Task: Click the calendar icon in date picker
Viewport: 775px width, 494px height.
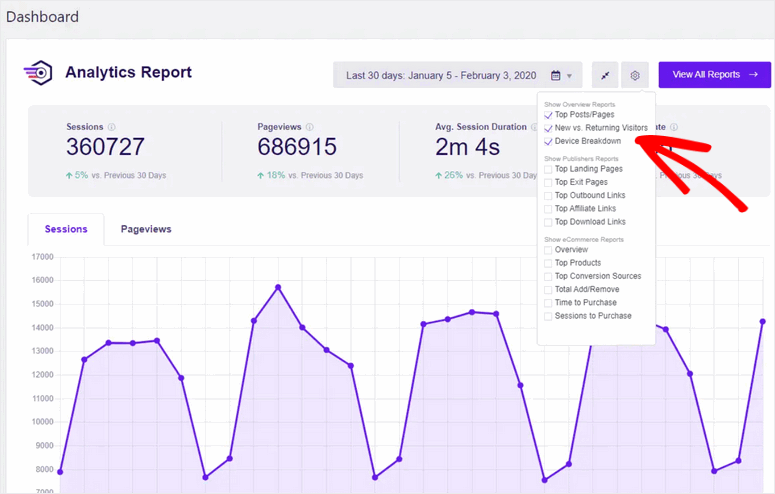Action: 556,76
